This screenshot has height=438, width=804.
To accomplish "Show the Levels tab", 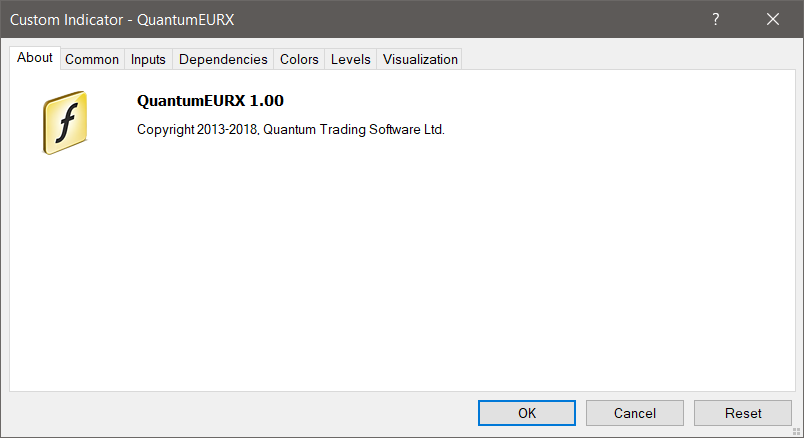I will tap(351, 59).
